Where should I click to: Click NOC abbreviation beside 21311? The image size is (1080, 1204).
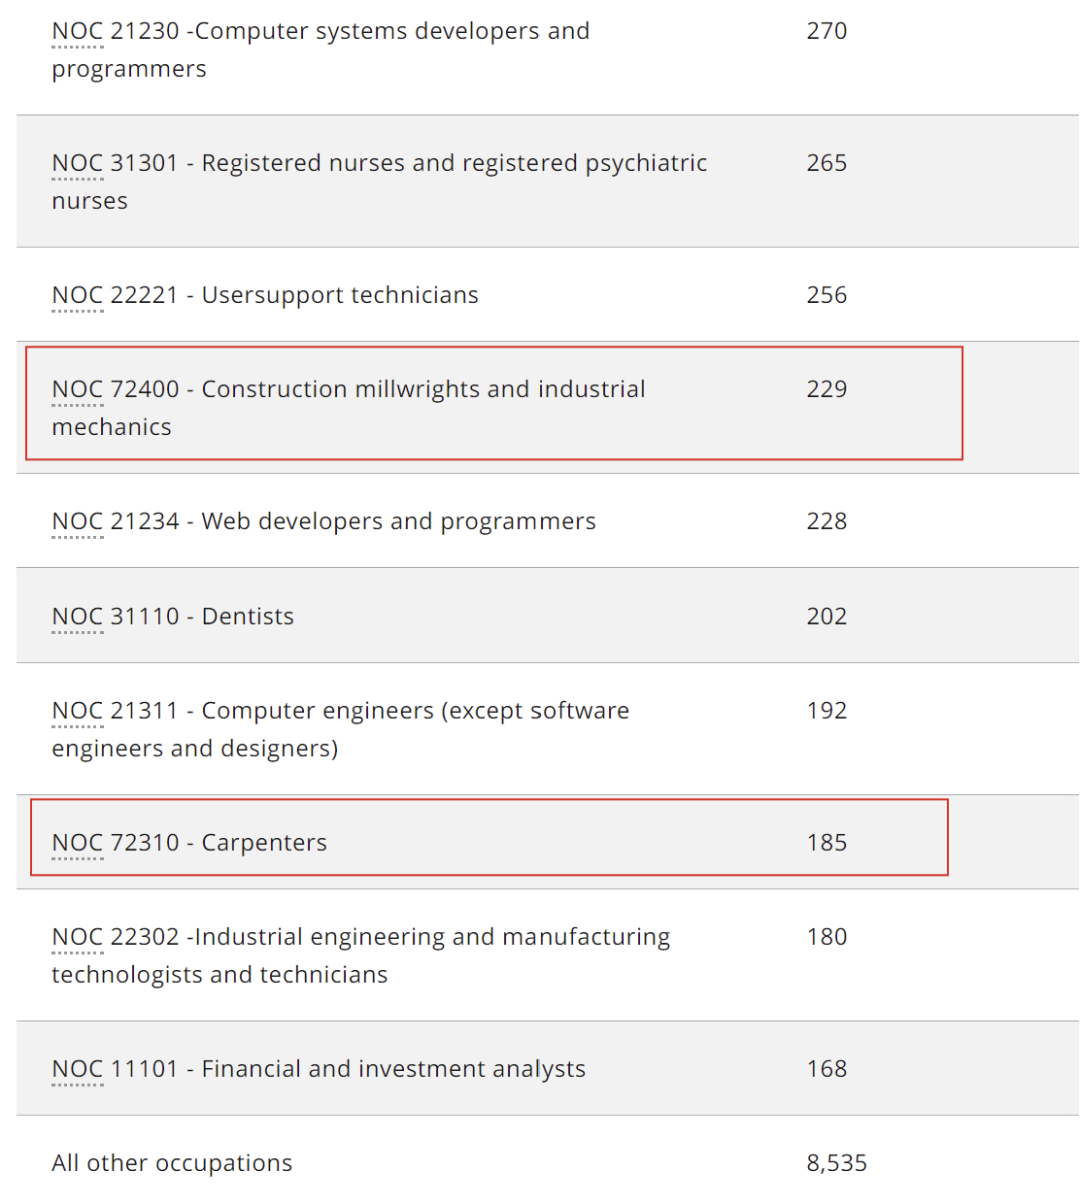(77, 711)
